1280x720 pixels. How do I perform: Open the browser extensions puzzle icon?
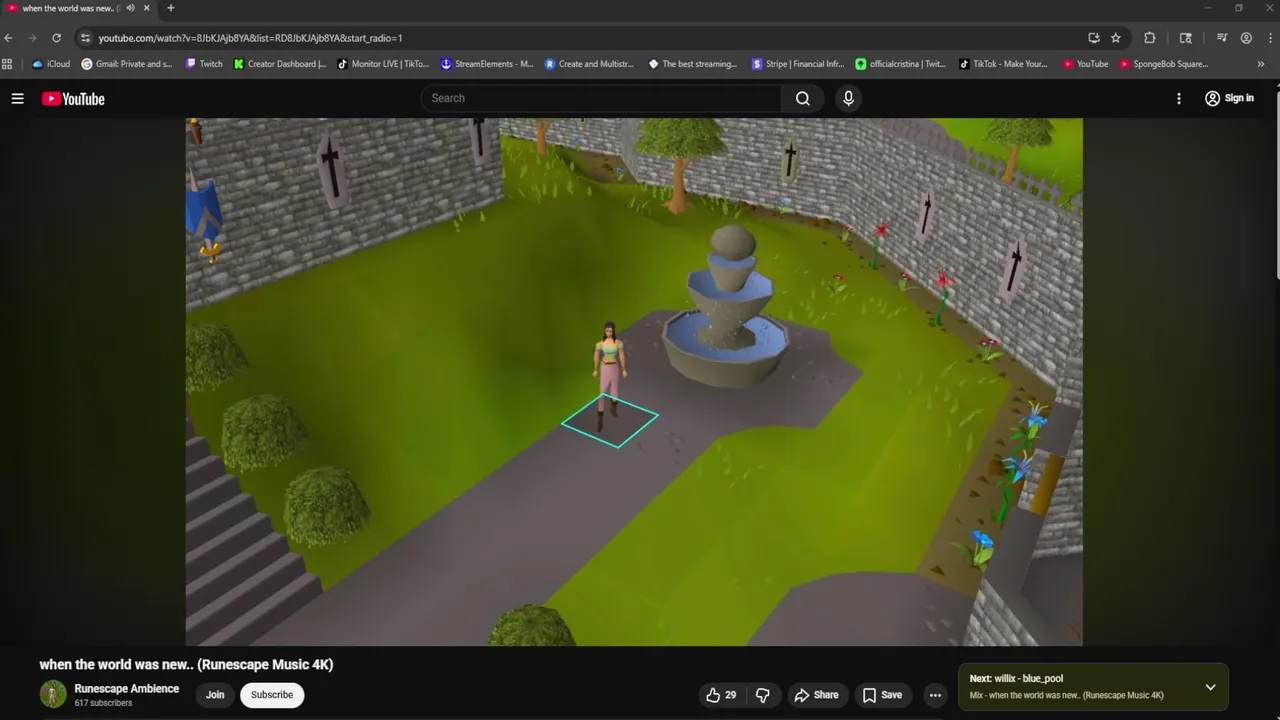(1150, 38)
